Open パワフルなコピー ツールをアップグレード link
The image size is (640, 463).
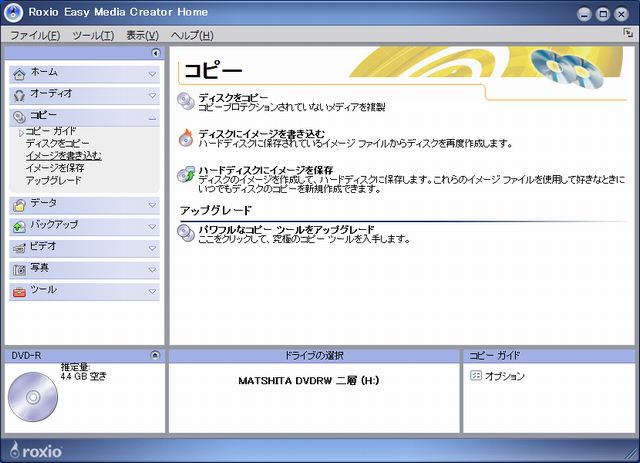286,229
